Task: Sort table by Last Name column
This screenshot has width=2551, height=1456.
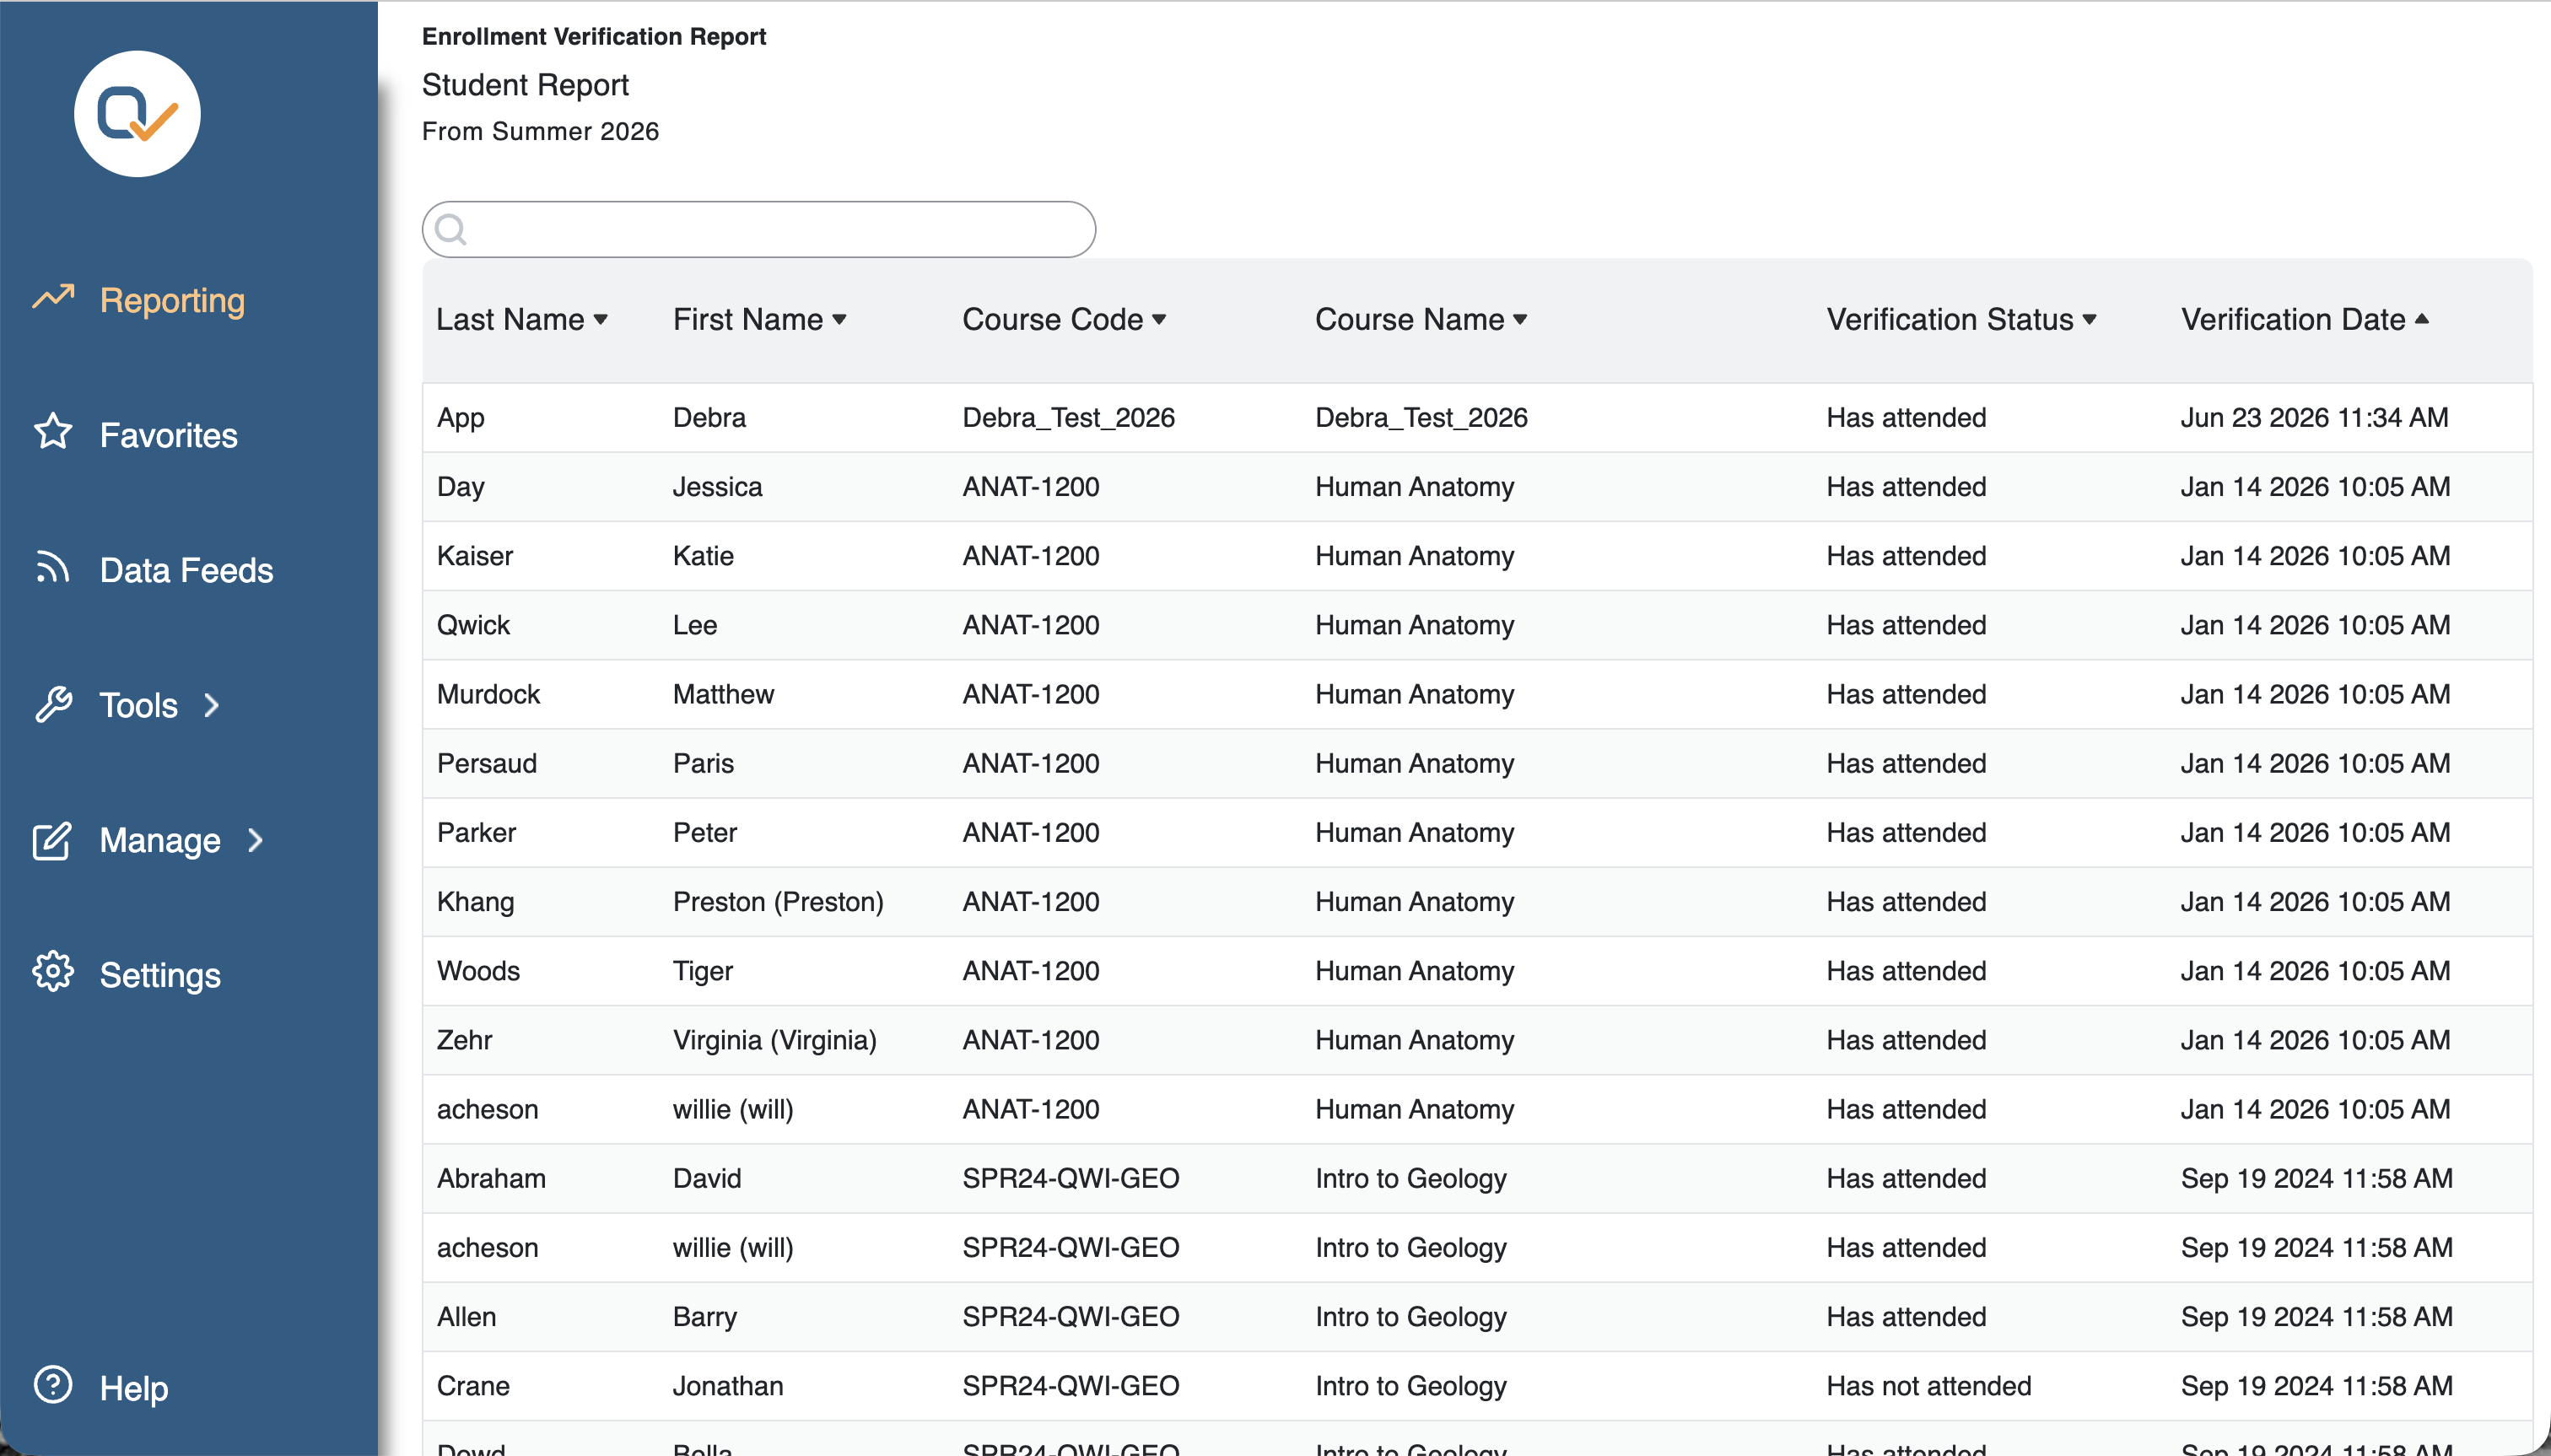Action: click(522, 319)
